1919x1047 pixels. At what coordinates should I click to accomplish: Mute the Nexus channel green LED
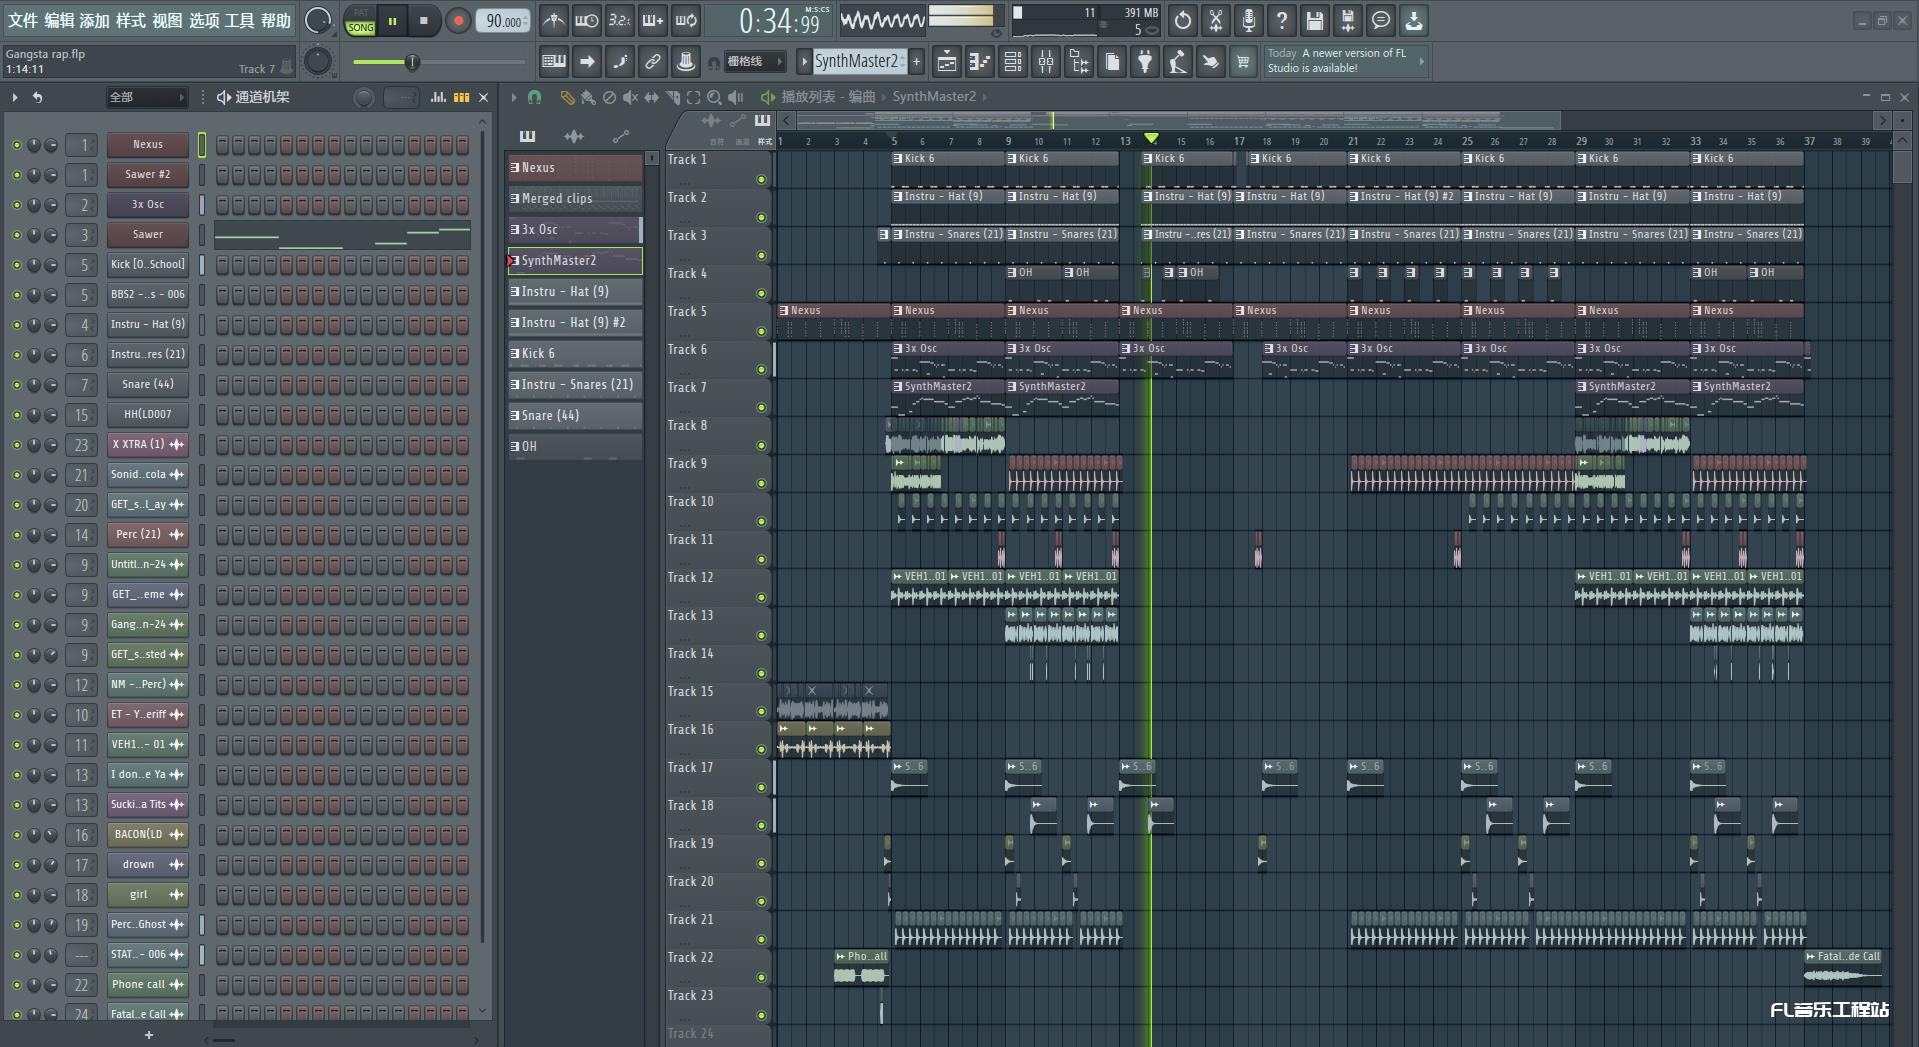point(16,145)
